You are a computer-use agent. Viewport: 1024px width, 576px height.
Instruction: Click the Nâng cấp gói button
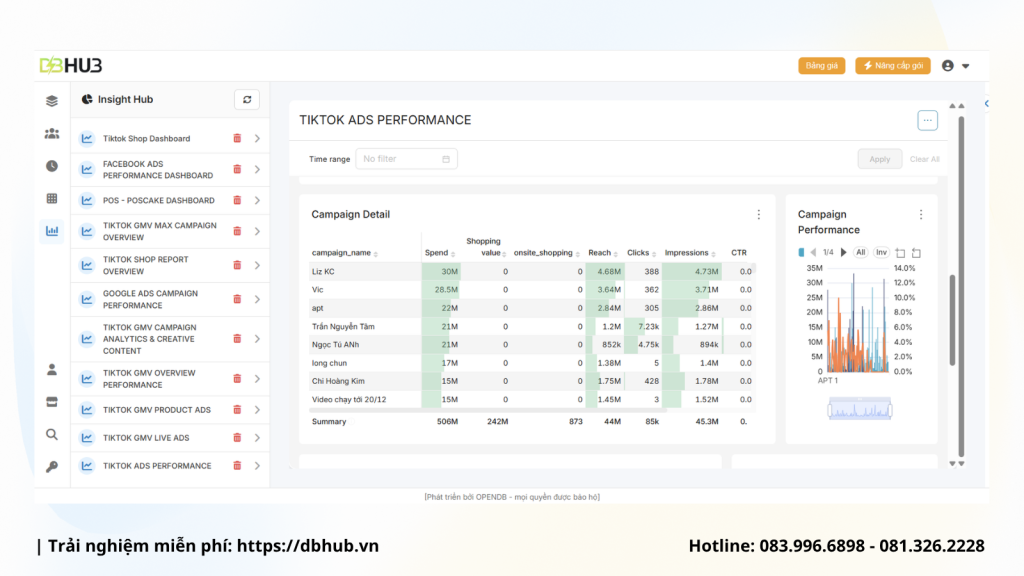(893, 65)
